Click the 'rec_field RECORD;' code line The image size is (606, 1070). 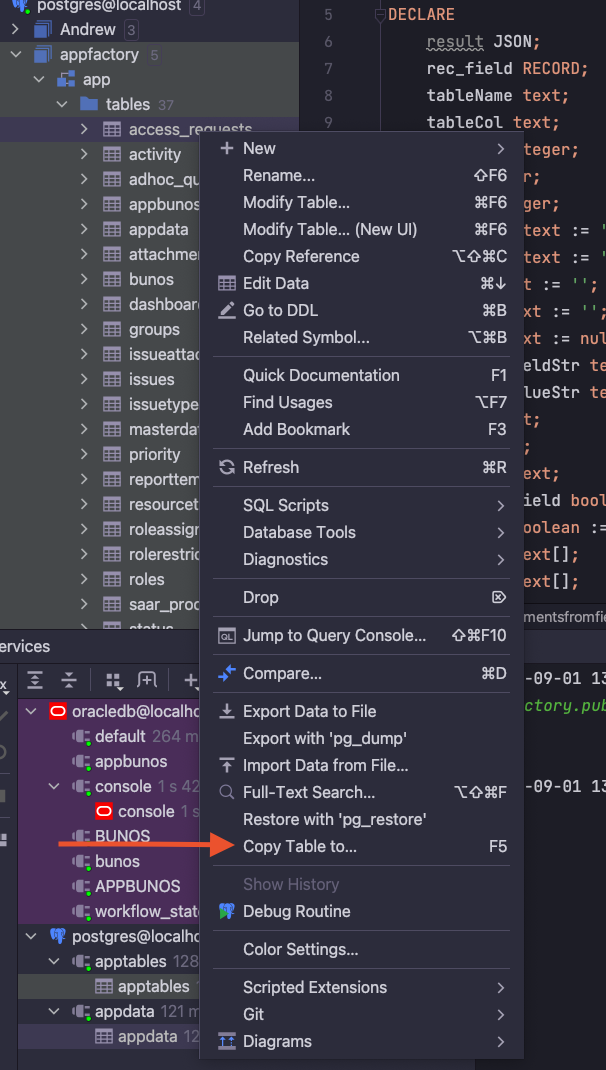point(507,68)
